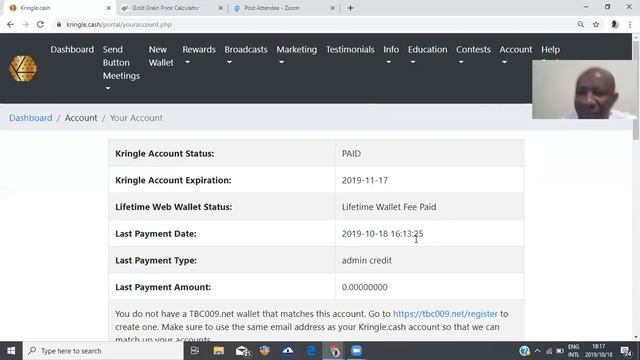
Task: Reload the page with refresh icon
Action: pyautogui.click(x=40, y=24)
